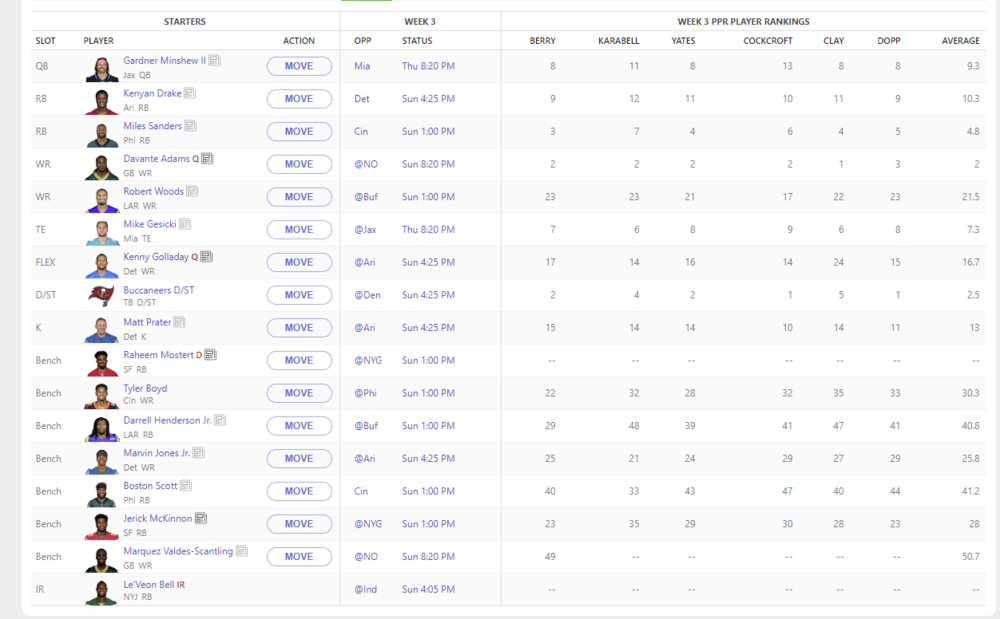Open Boston Scott player link
This screenshot has height=619, width=1000.
point(151,486)
